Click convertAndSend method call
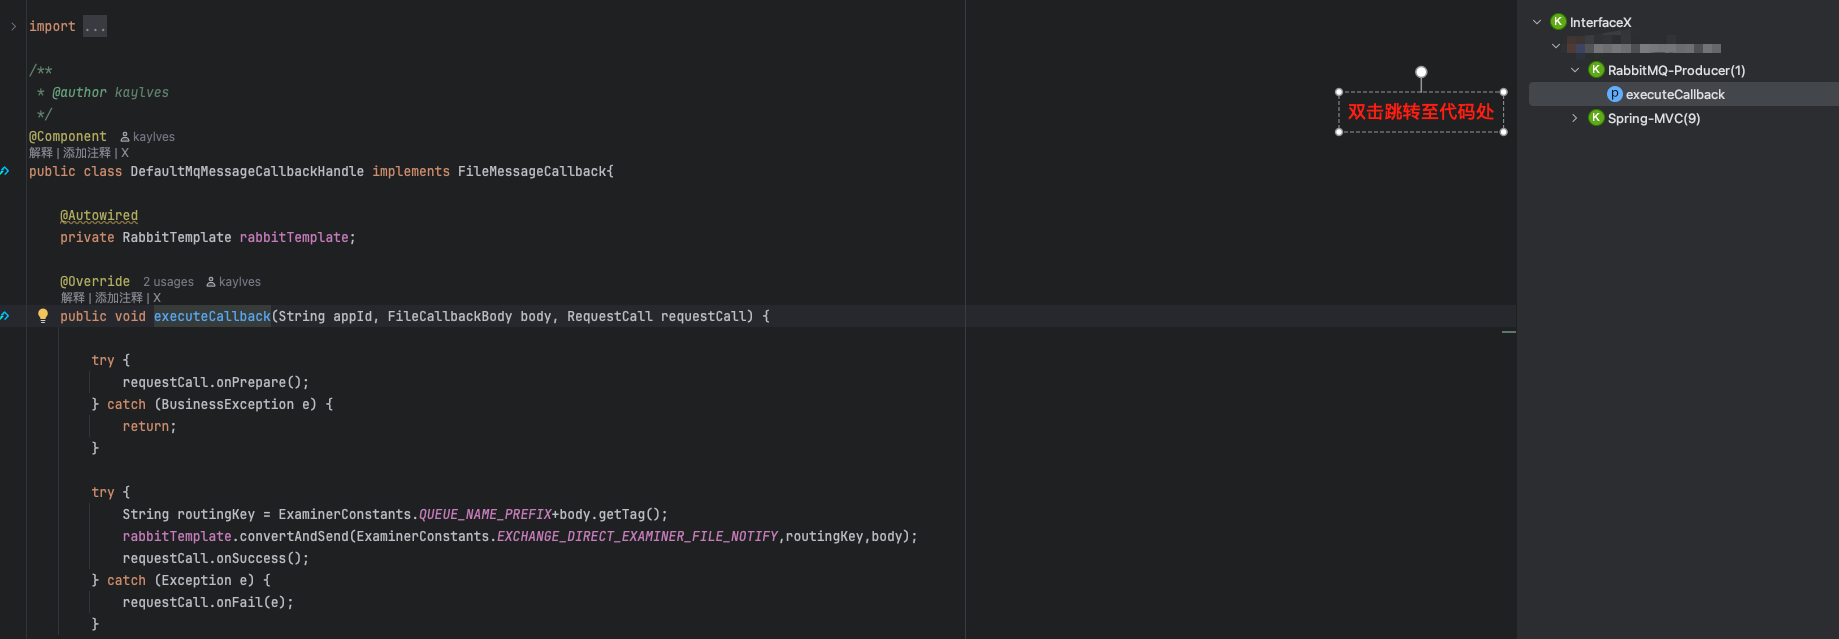This screenshot has height=639, width=1839. [294, 537]
